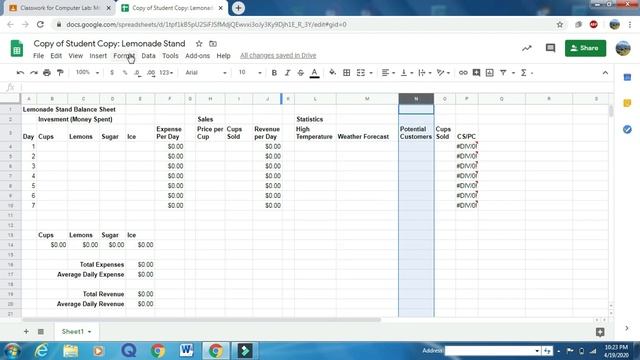Viewport: 640px width, 360px height.
Task: Open the Edit menu
Action: [56, 56]
